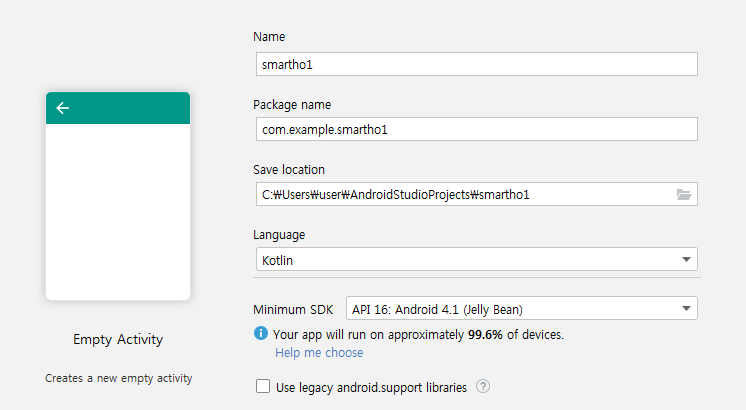
Task: Click the Help me choose link
Action: point(319,352)
